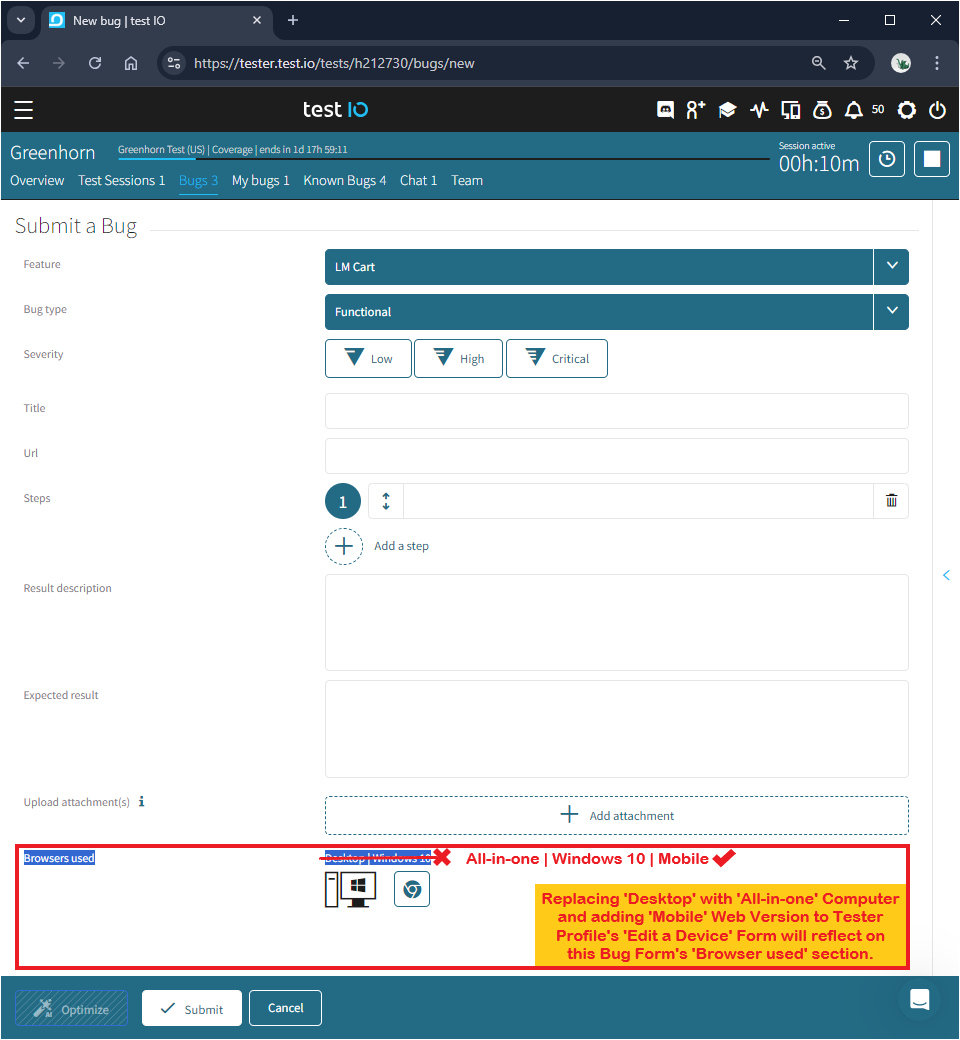The height and width of the screenshot is (1040, 960).
Task: Click the Greenhorn Test (US) link
Action: pyautogui.click(x=161, y=149)
